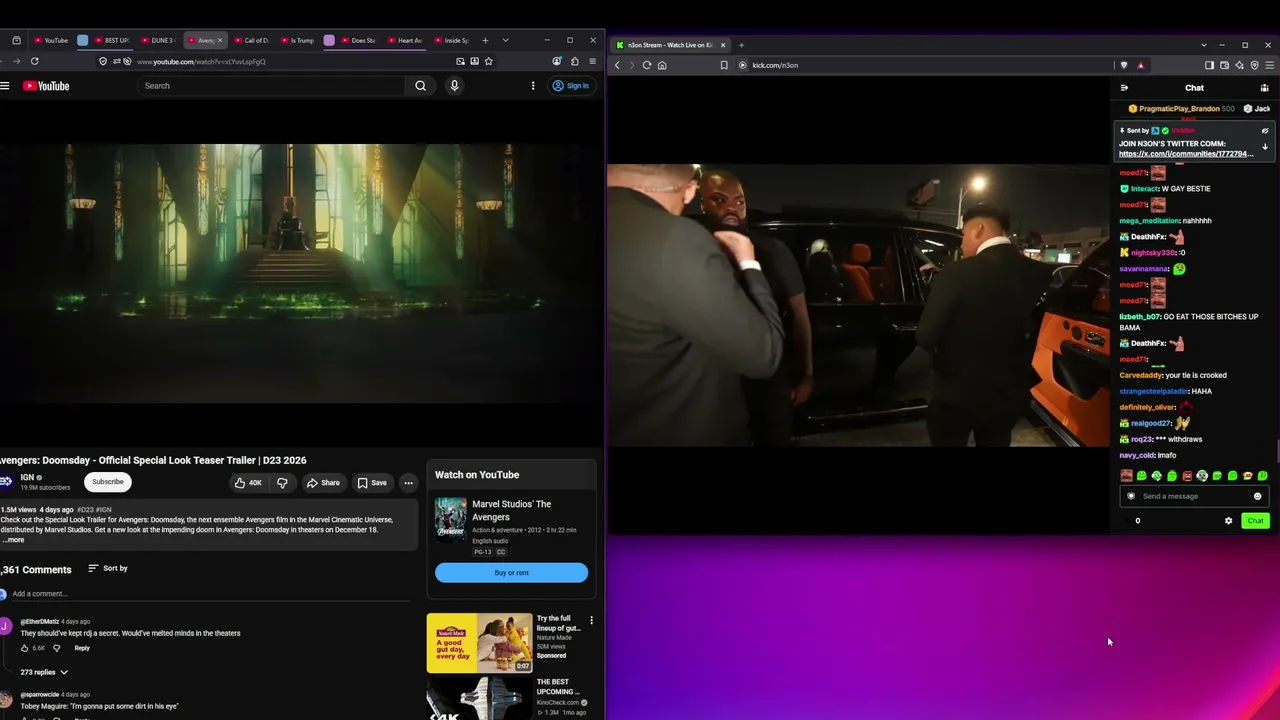Expand the list-all-tabs dropdown in YouTube window

point(505,40)
